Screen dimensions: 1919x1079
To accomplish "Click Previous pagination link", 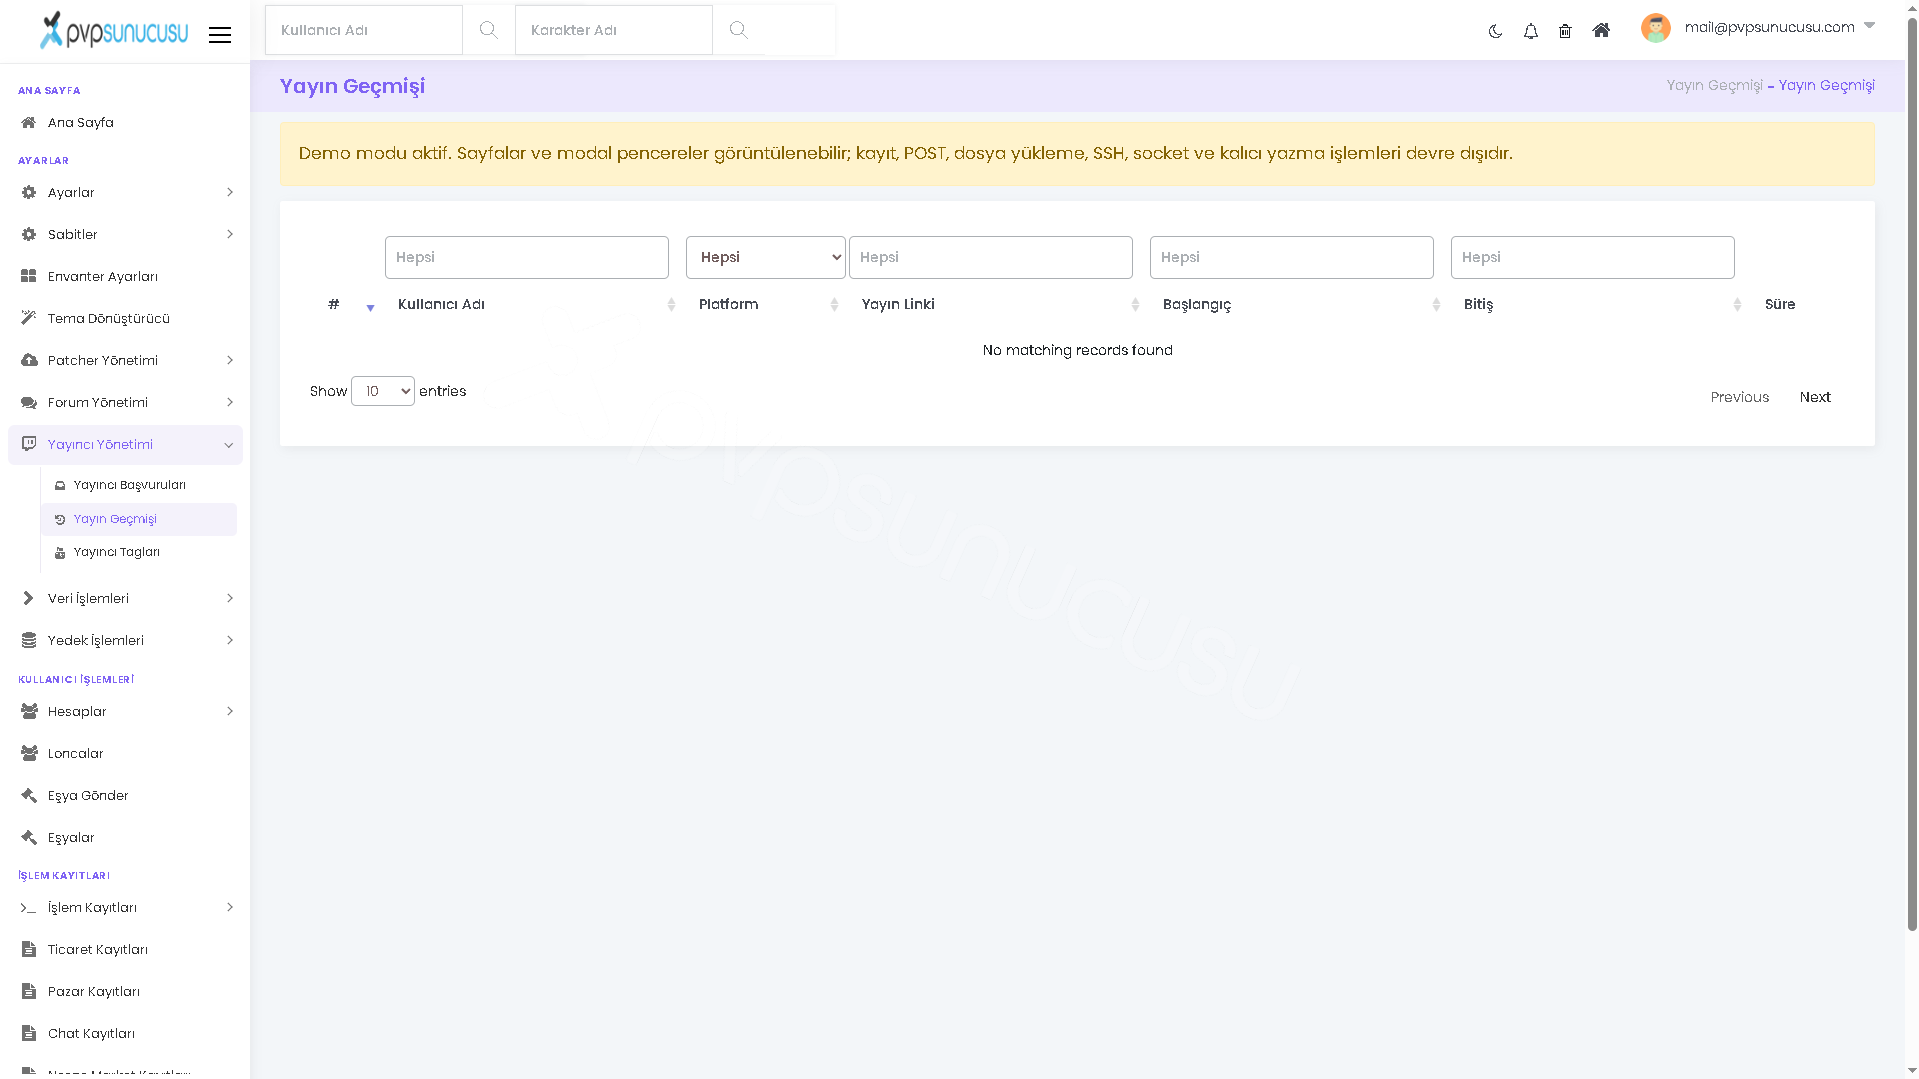I will coord(1739,397).
